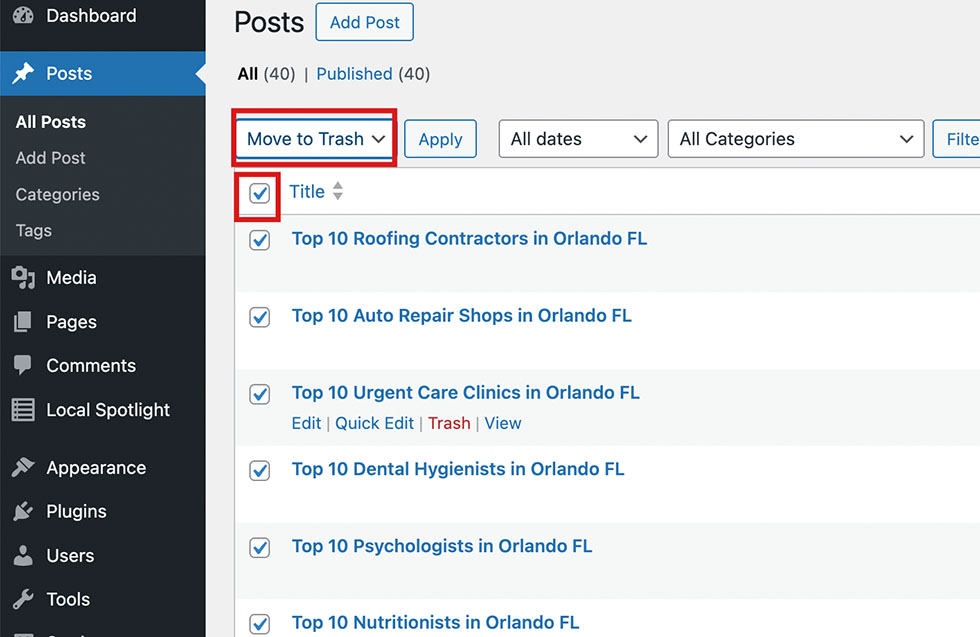Image resolution: width=980 pixels, height=637 pixels.
Task: Uncheck the Roofing Contractors post checkbox
Action: [x=260, y=240]
